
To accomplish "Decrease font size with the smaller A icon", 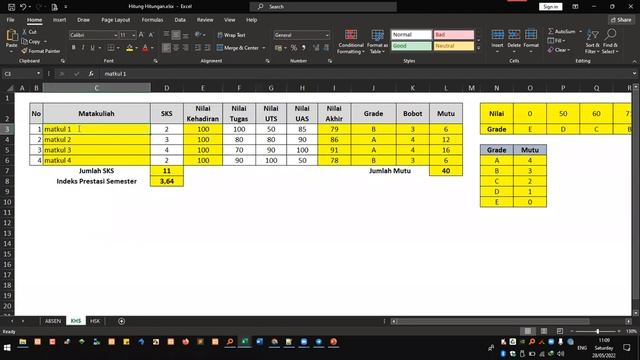I will tap(151, 35).
